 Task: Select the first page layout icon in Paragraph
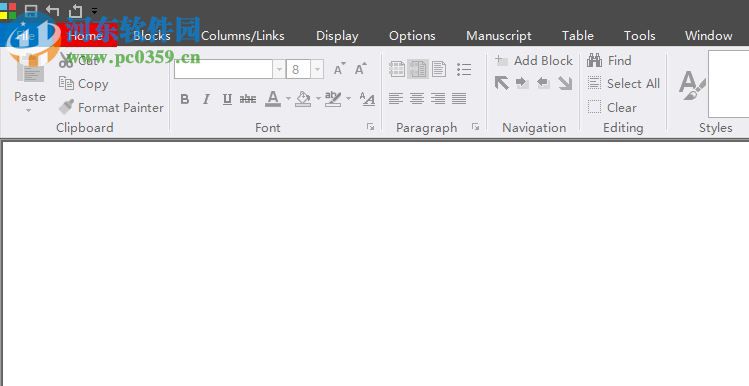397,70
